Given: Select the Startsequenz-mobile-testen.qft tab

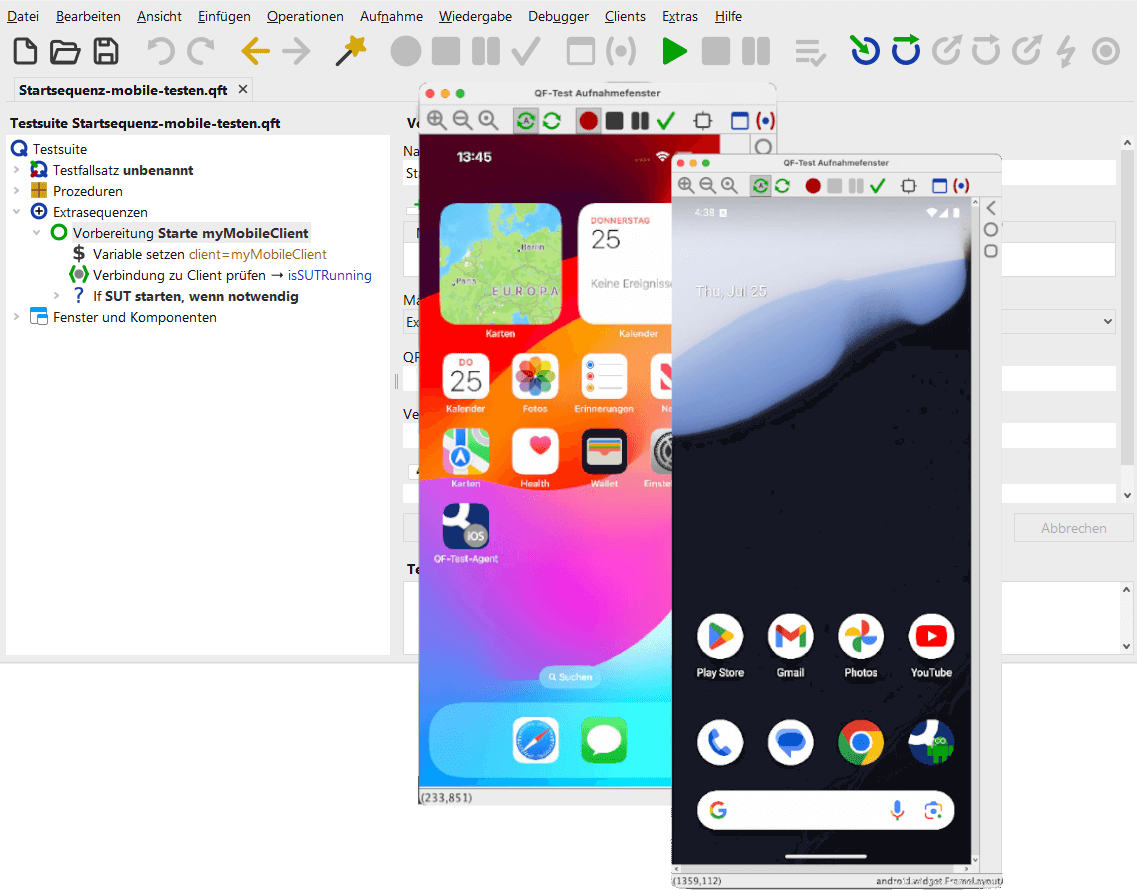Looking at the screenshot, I should click(x=123, y=90).
